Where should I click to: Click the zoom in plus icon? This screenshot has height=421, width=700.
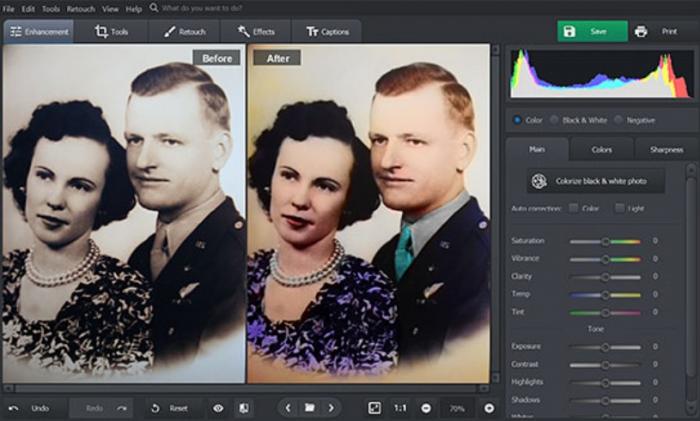click(x=489, y=408)
